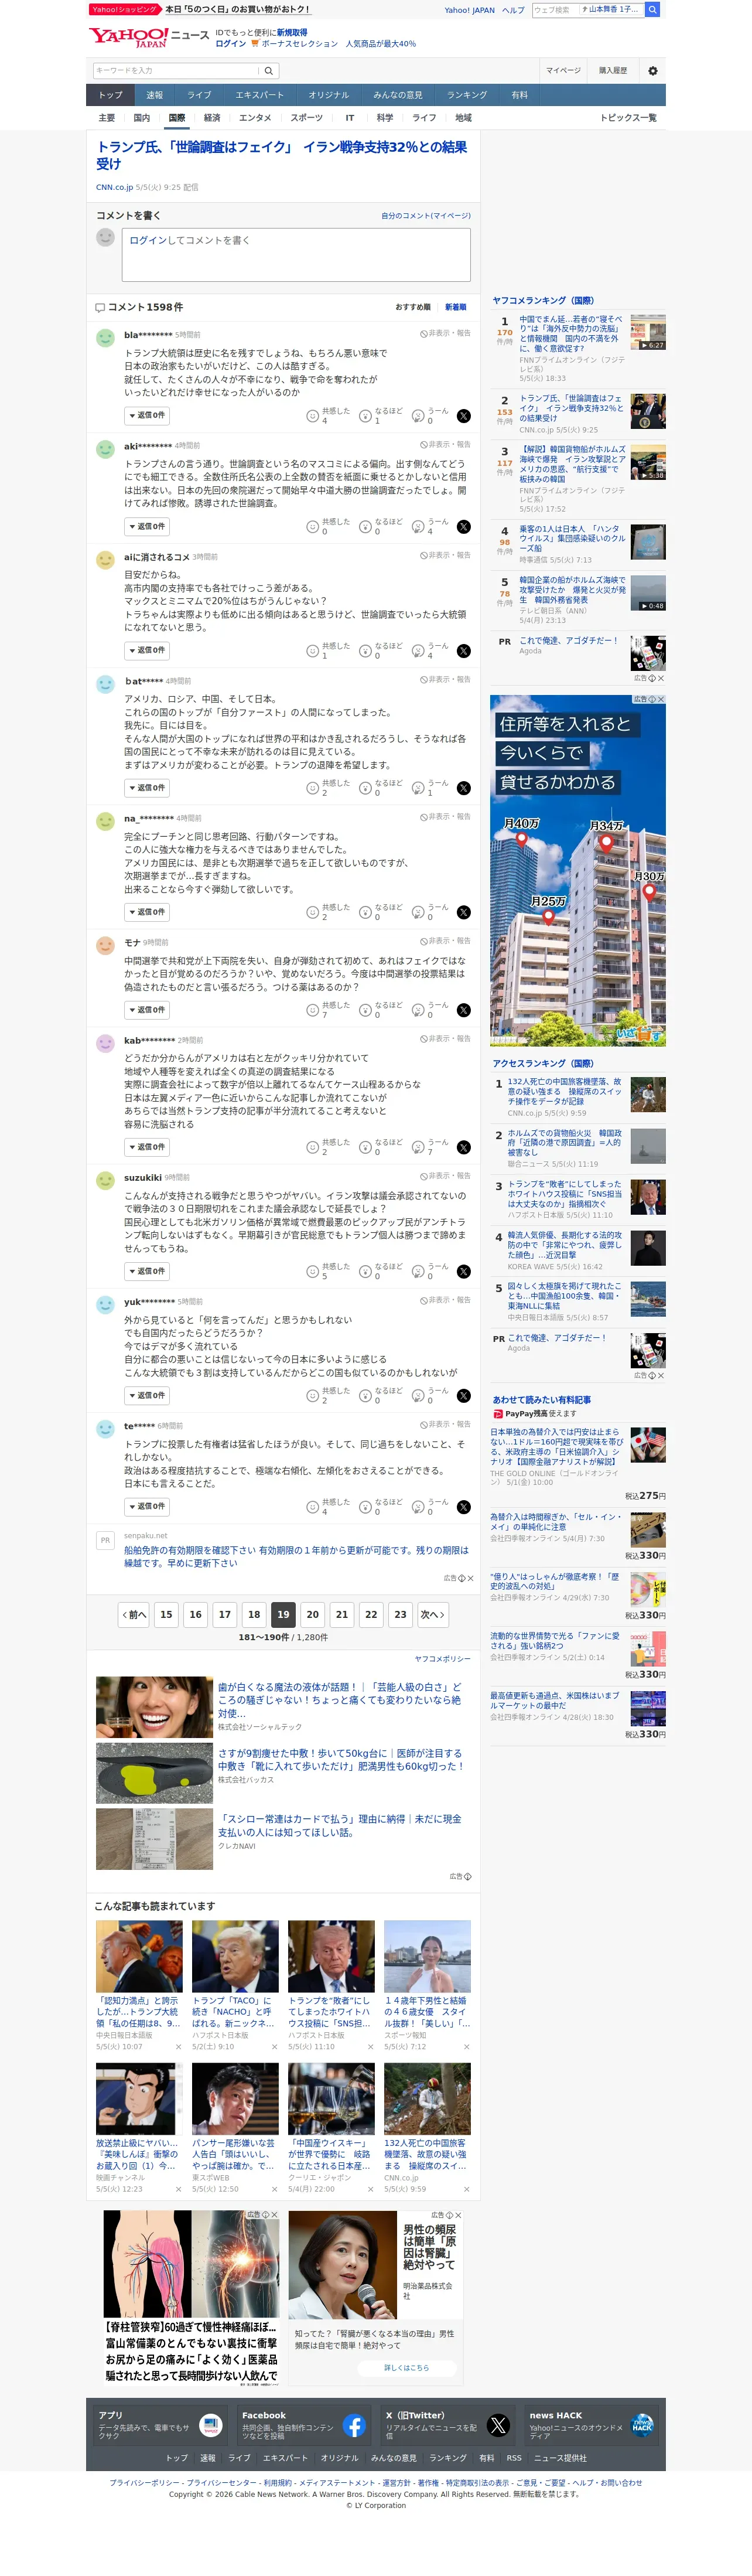This screenshot has height=2576, width=752.
Task: Close the apartment rental ad
Action: (x=661, y=699)
